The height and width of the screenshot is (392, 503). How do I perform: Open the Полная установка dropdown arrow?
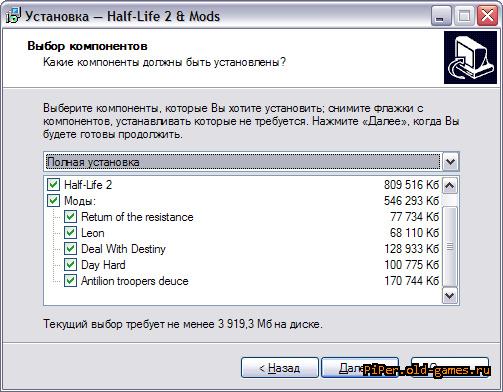pyautogui.click(x=450, y=162)
